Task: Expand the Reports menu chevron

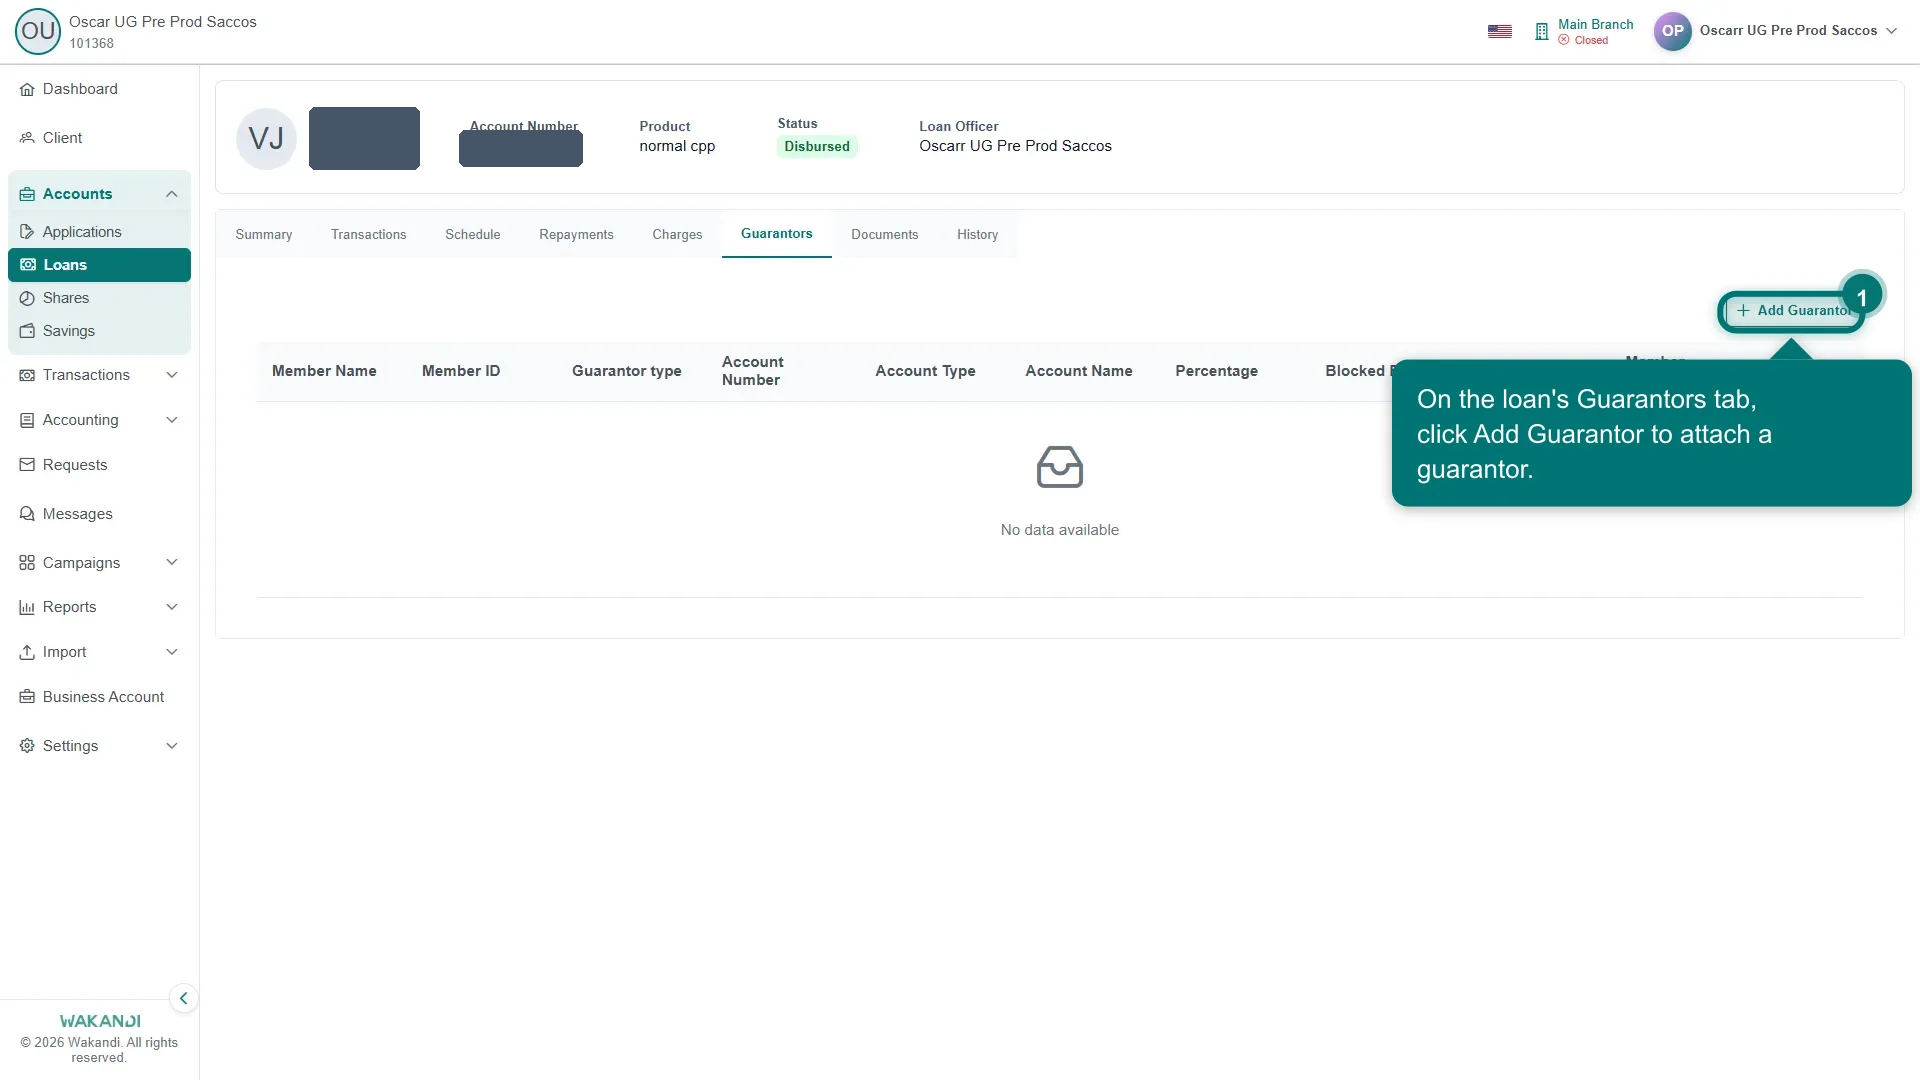Action: pos(172,607)
